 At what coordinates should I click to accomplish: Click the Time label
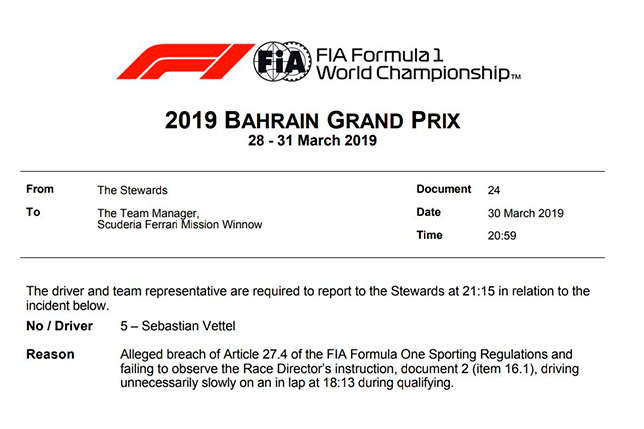pyautogui.click(x=430, y=234)
